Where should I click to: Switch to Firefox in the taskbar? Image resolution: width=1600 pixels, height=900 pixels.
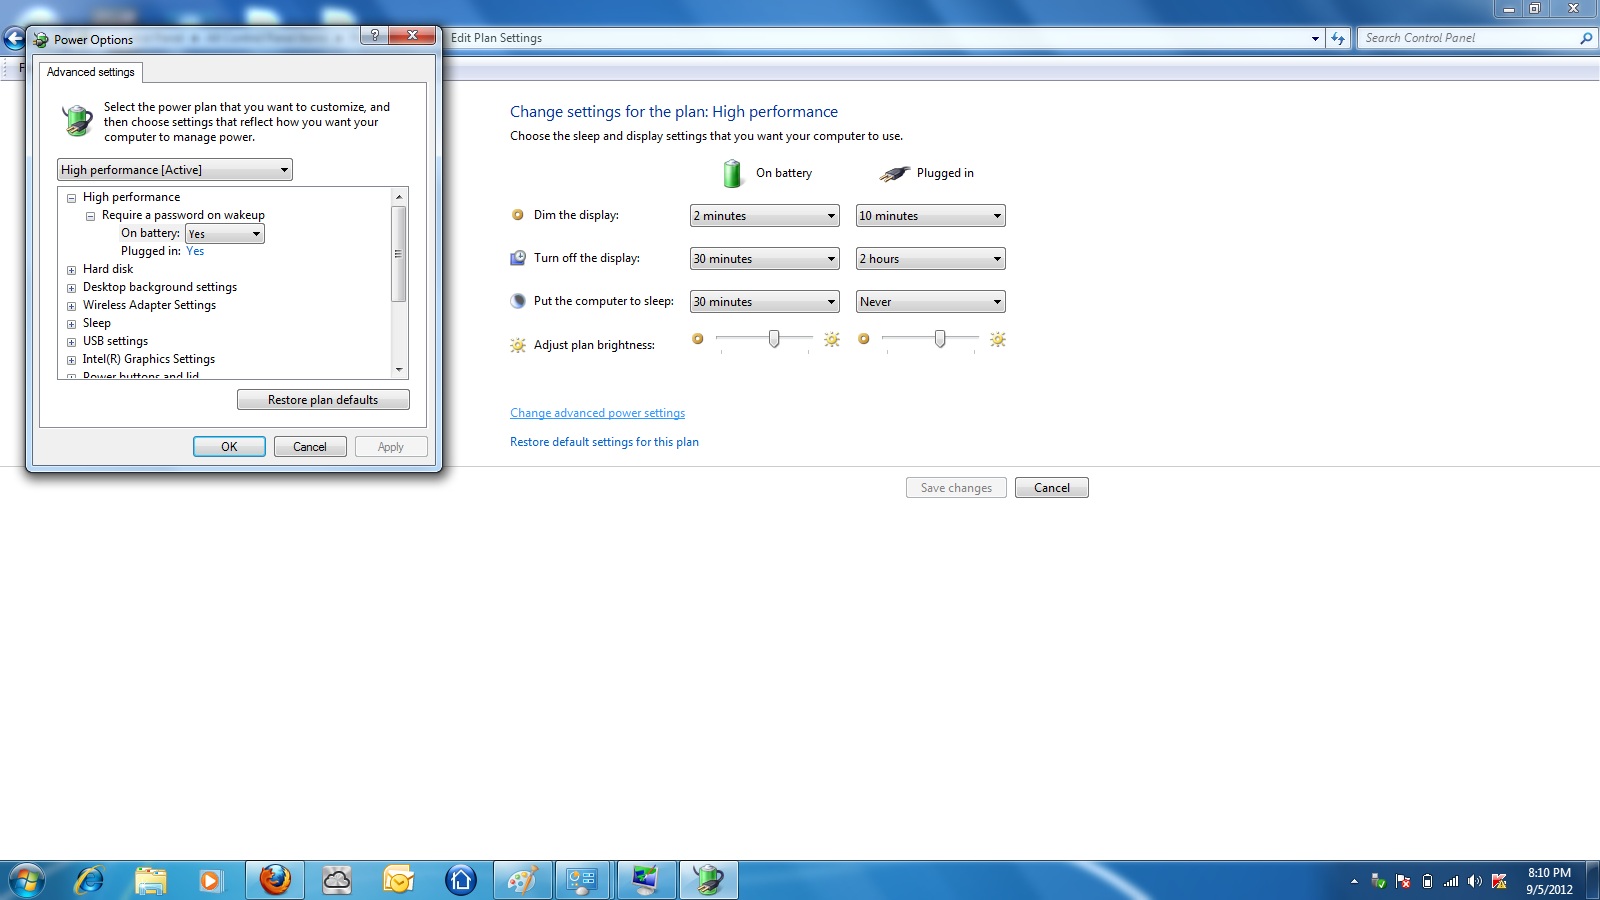pyautogui.click(x=275, y=881)
